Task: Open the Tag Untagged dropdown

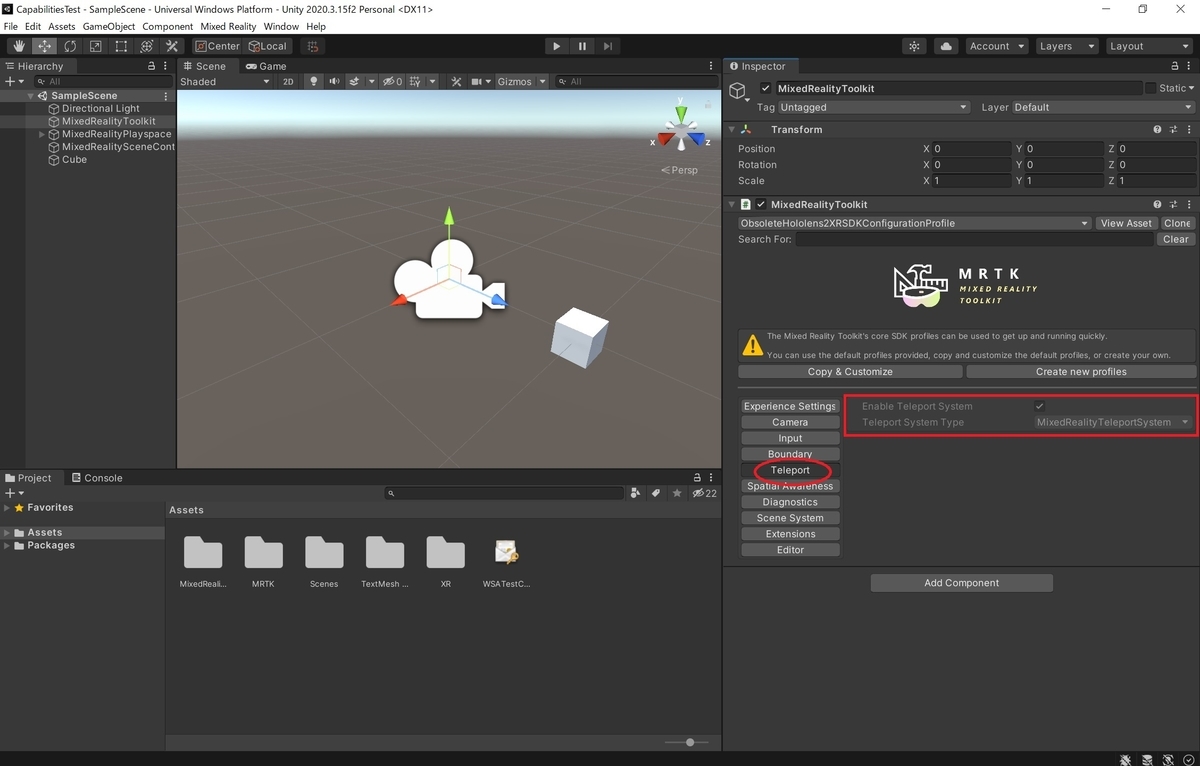Action: click(875, 107)
